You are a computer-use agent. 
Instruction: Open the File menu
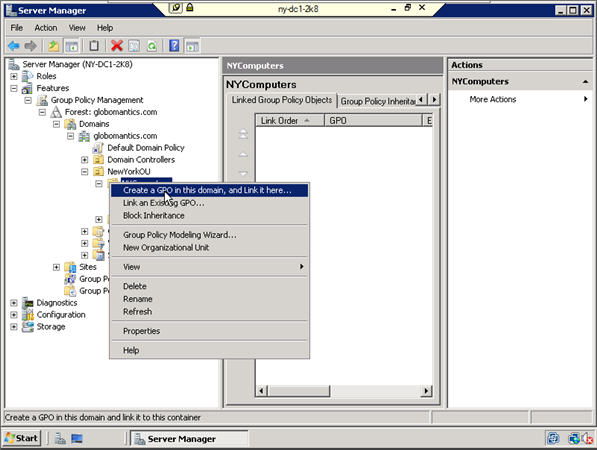click(x=16, y=28)
